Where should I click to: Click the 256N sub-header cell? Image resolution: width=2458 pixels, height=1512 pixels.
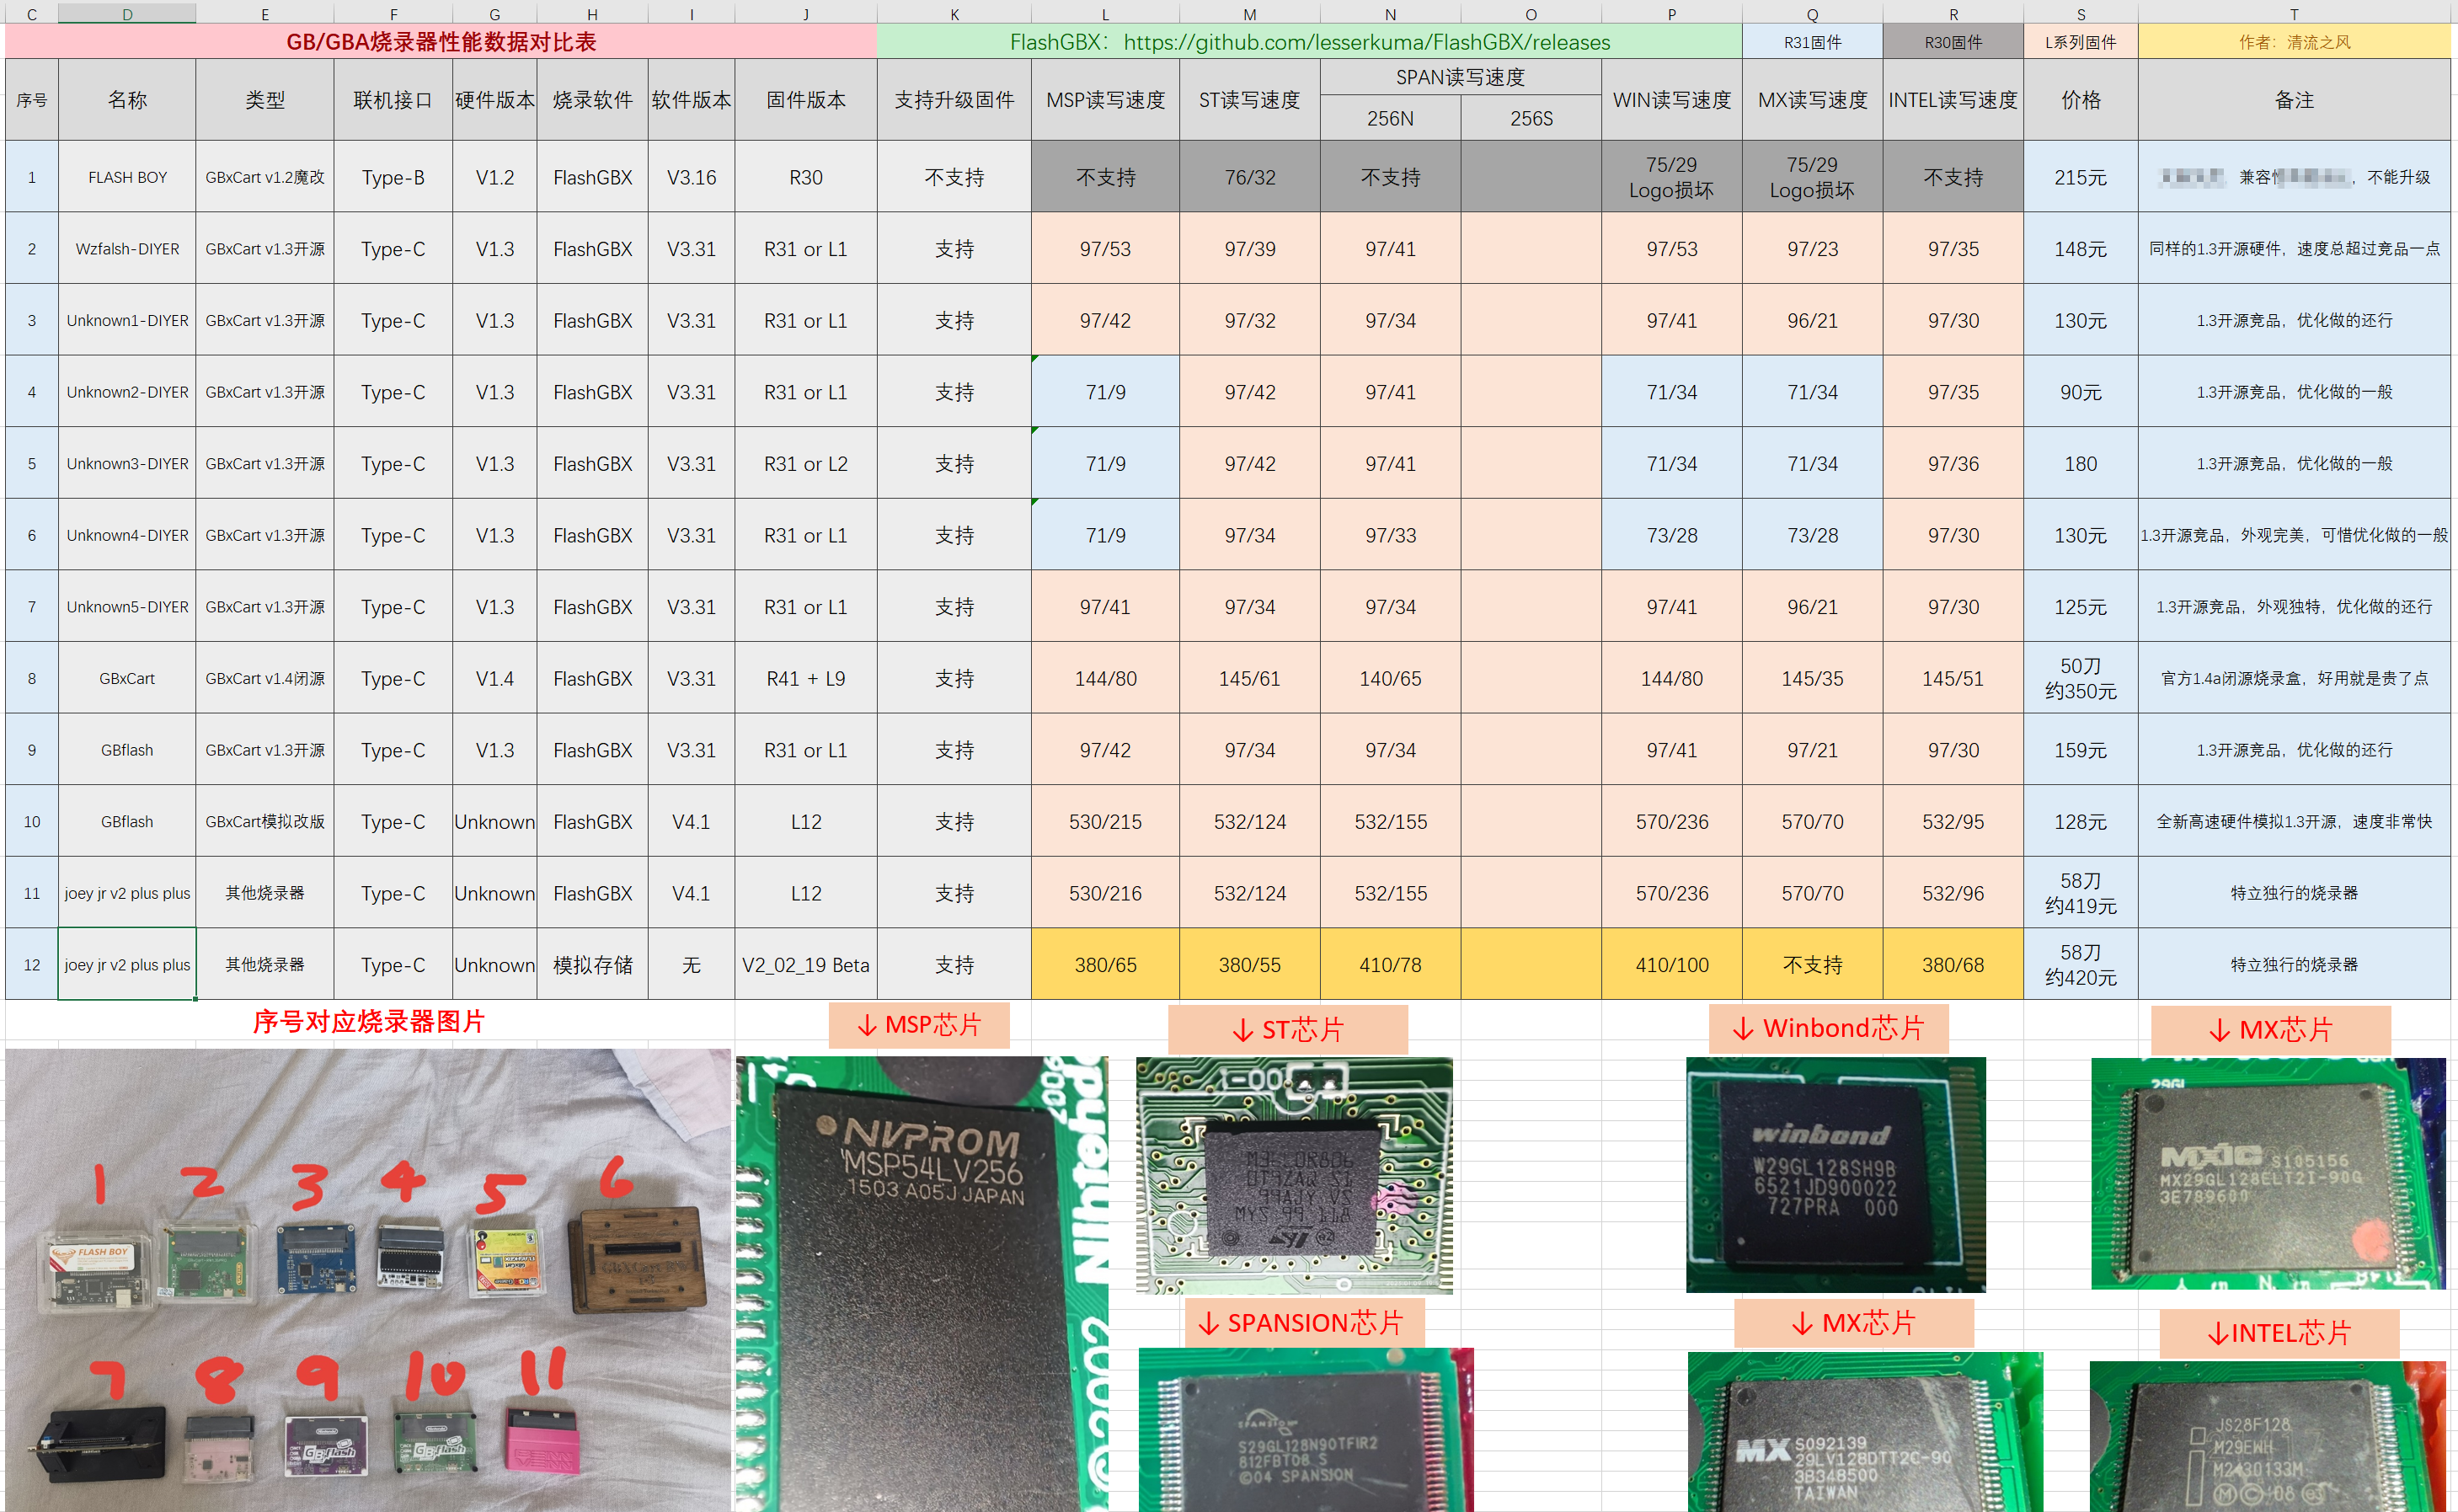(x=1389, y=118)
